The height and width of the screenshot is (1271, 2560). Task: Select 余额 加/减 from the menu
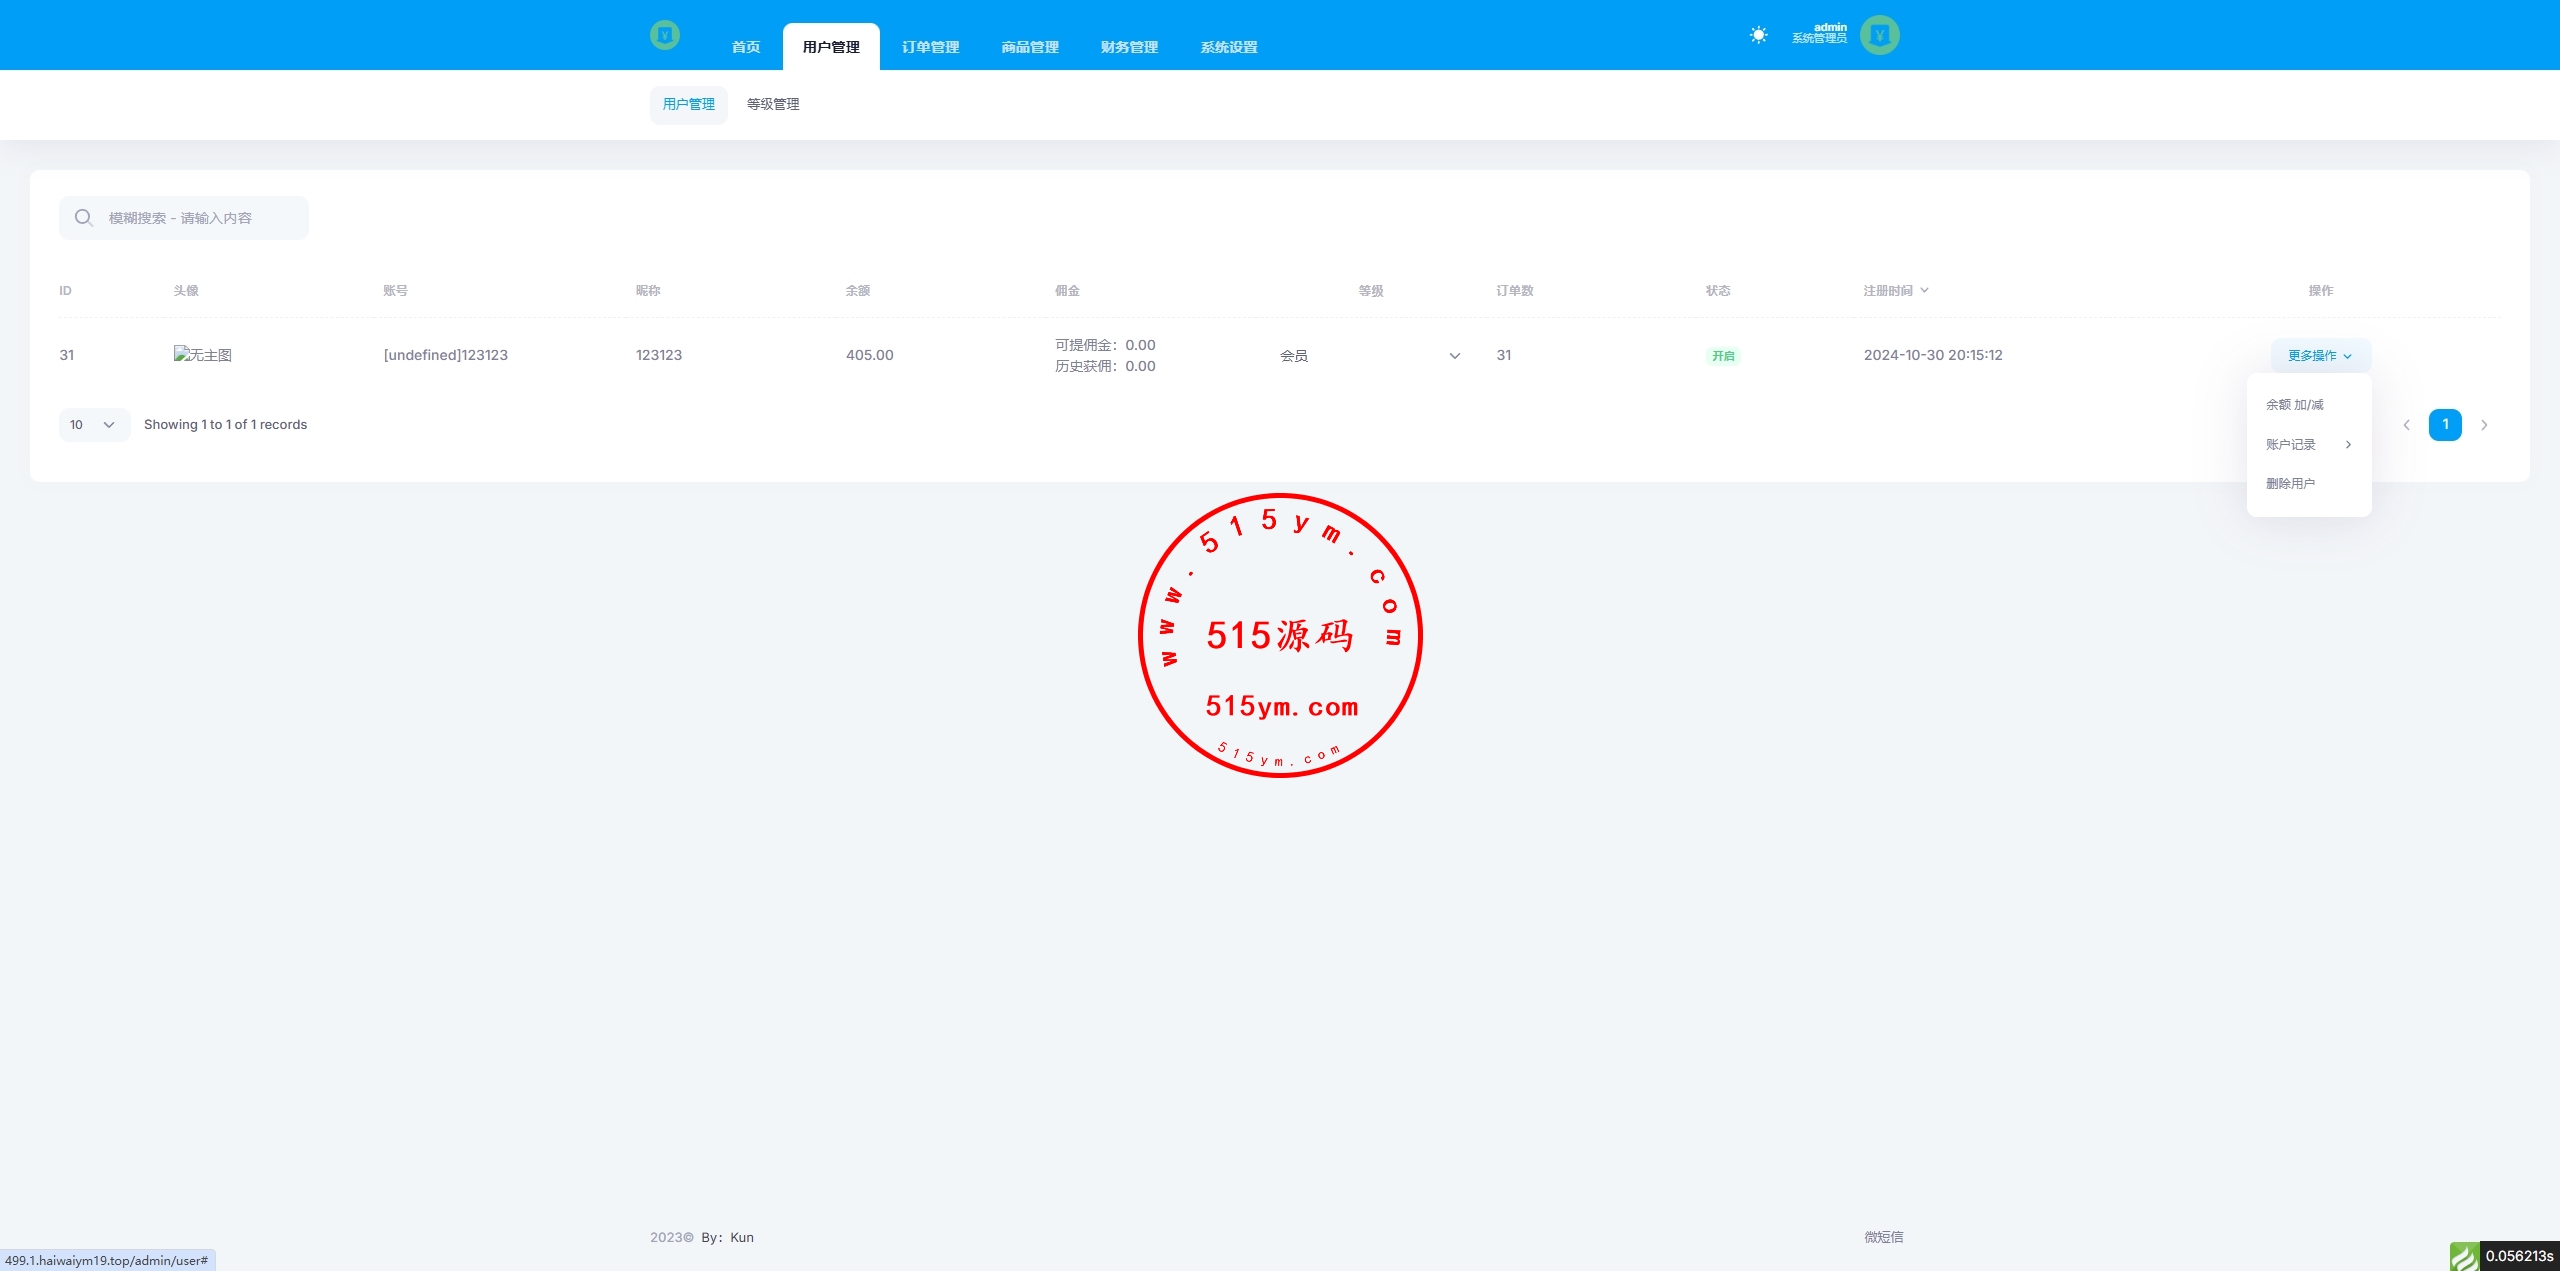(2295, 405)
